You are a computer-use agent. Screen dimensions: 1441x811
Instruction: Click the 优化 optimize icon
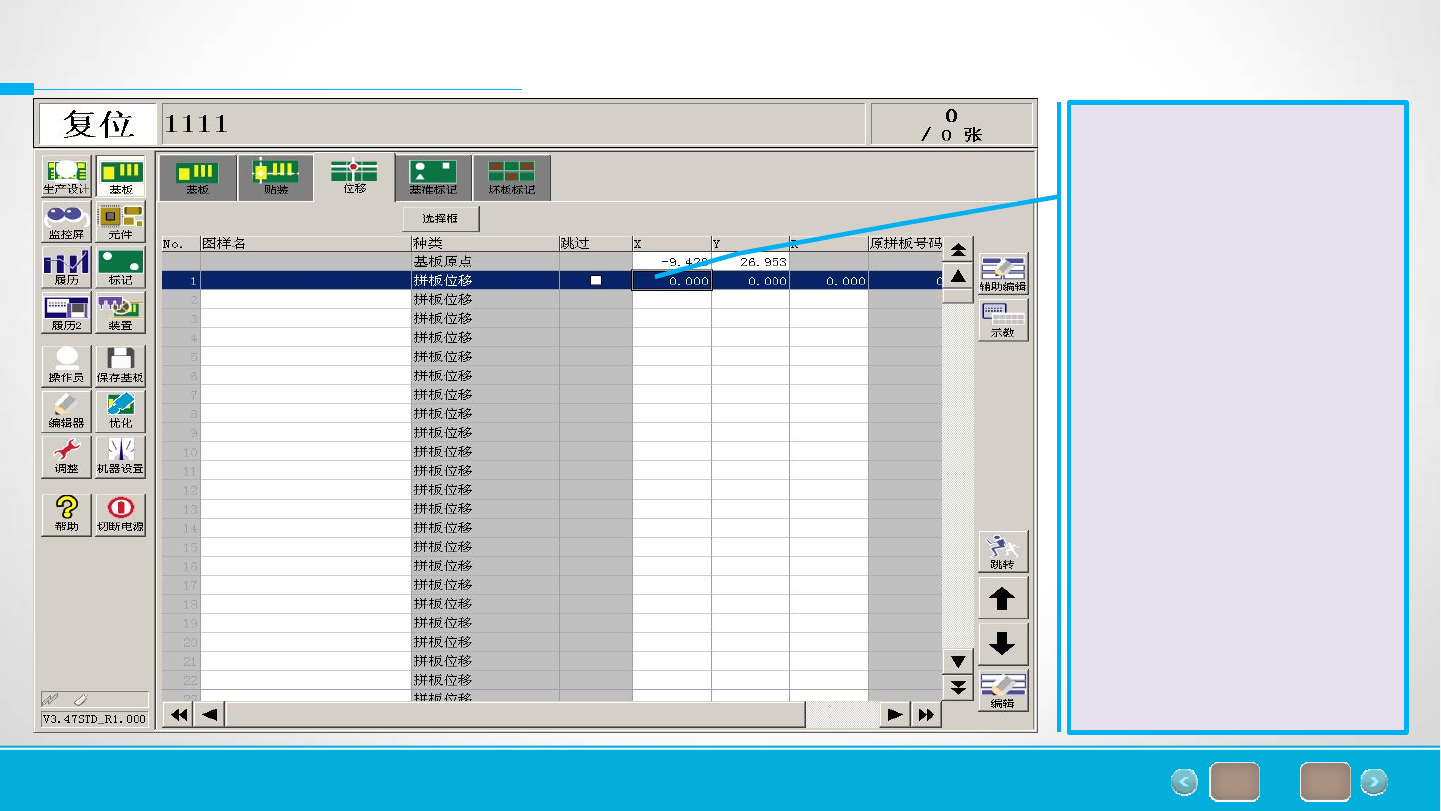coord(120,411)
